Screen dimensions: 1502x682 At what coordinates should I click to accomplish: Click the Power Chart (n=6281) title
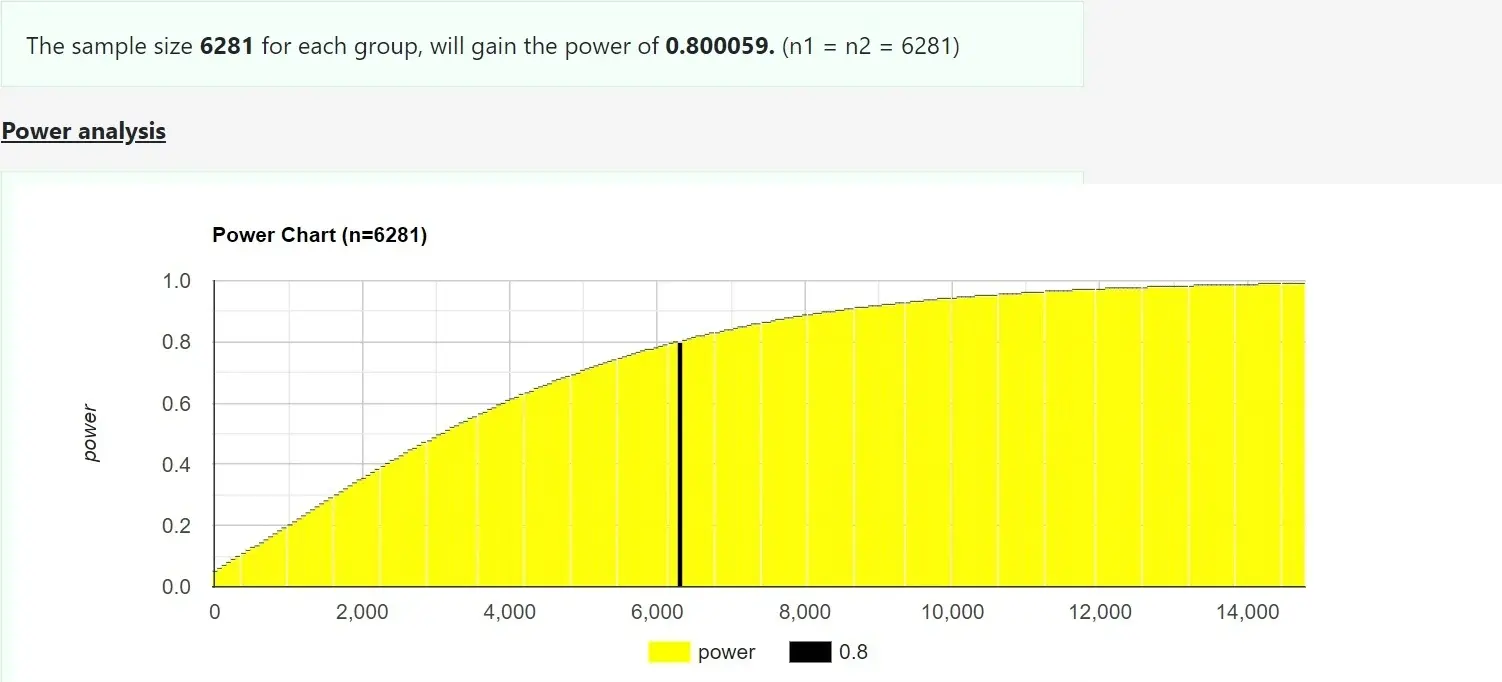pos(319,236)
